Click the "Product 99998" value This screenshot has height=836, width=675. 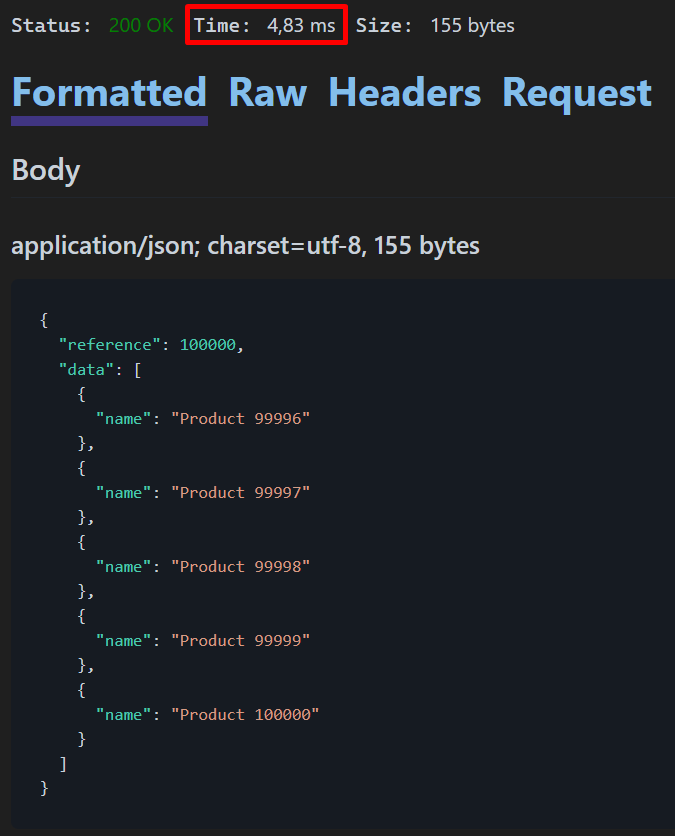tap(240, 566)
